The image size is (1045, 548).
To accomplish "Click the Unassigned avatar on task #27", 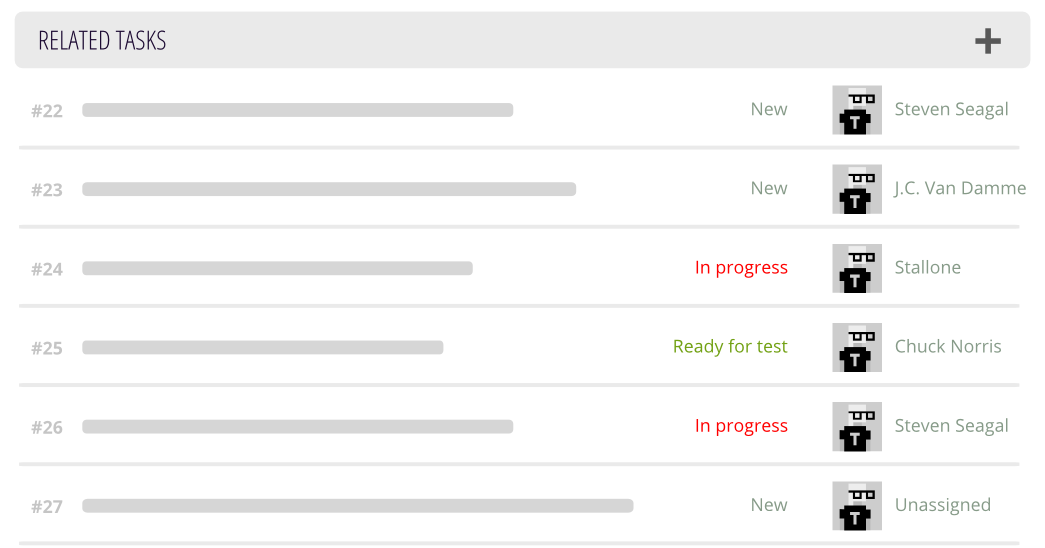I will (x=857, y=505).
